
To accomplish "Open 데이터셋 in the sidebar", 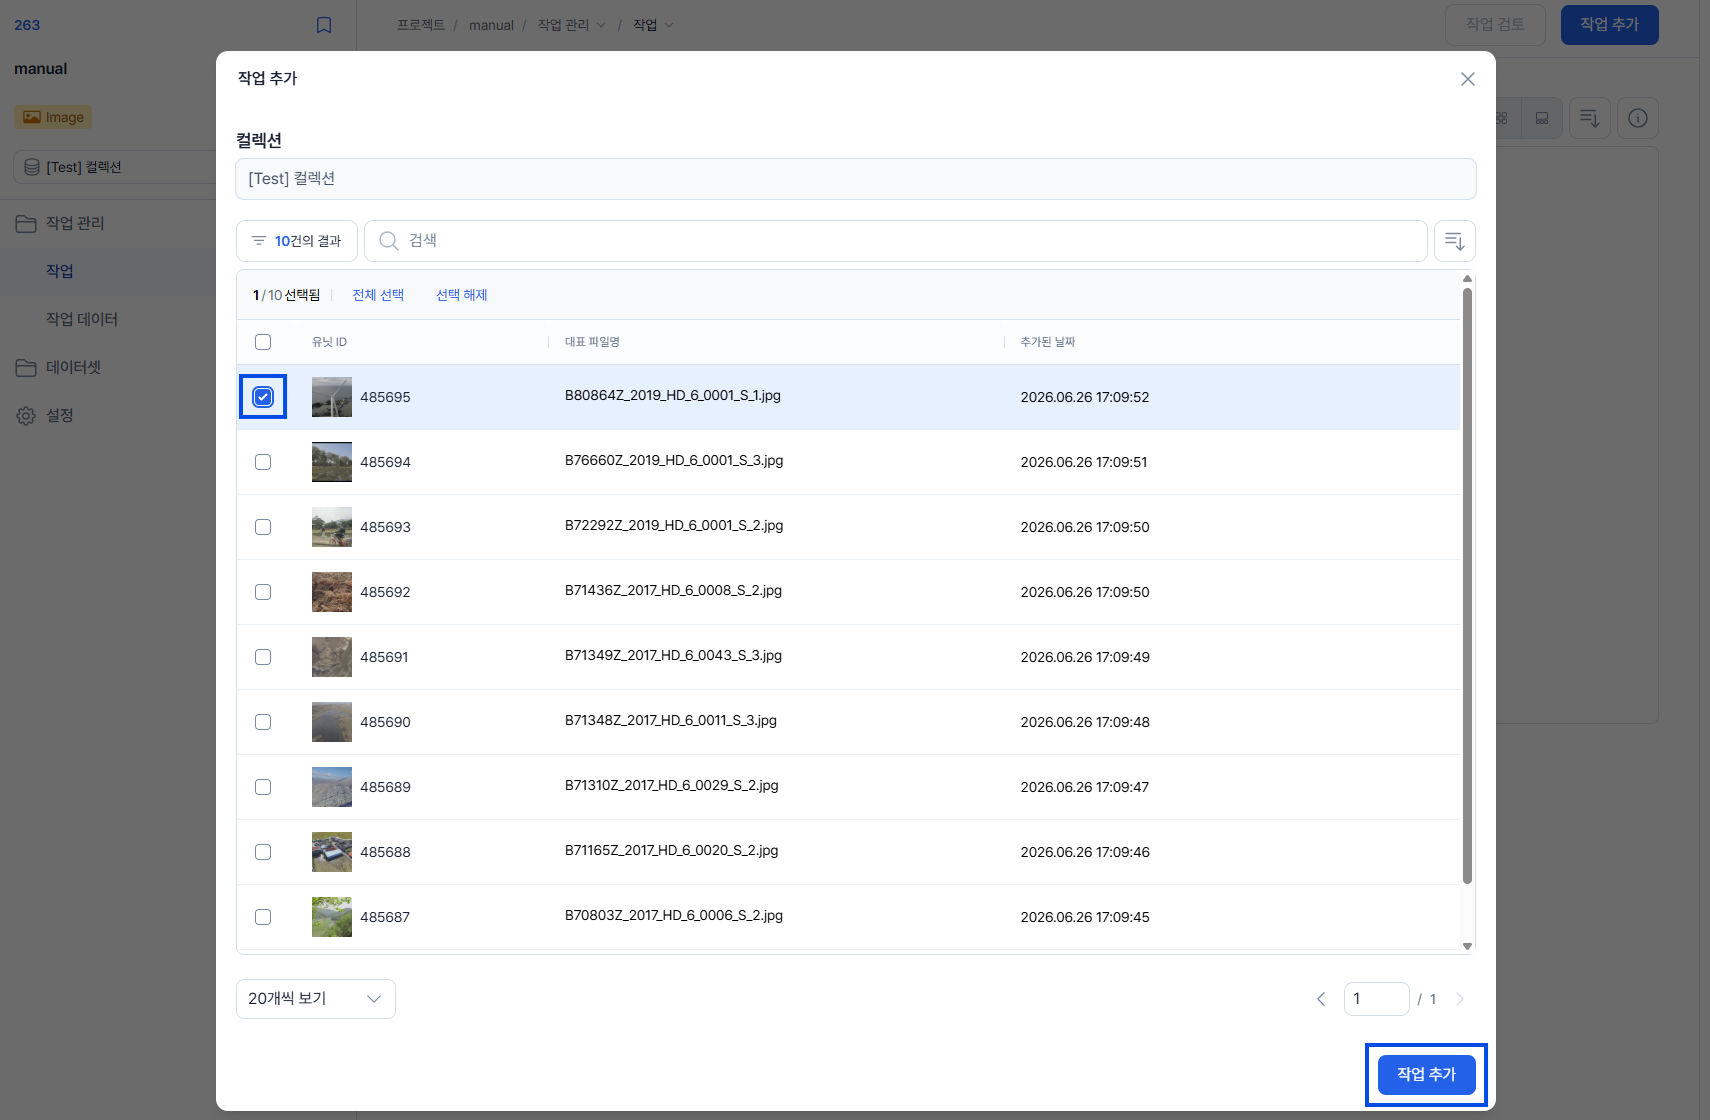I will point(73,367).
